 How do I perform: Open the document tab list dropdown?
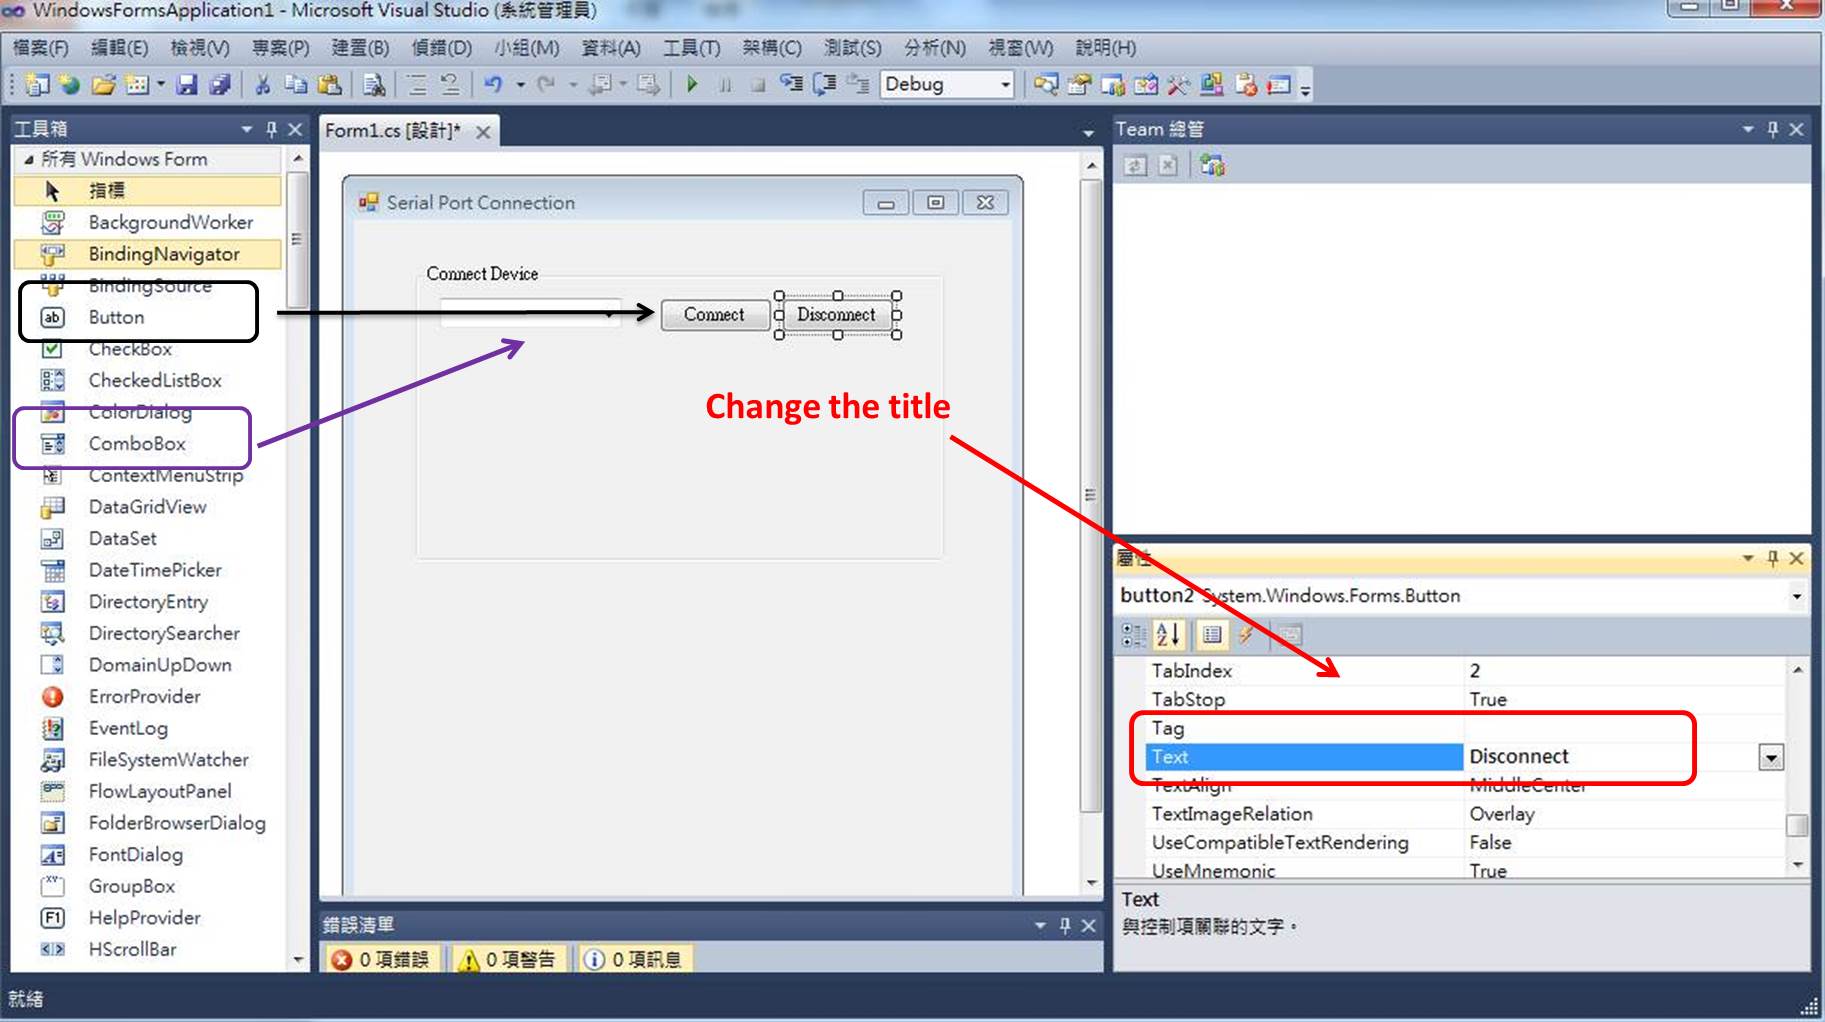pyautogui.click(x=1088, y=132)
